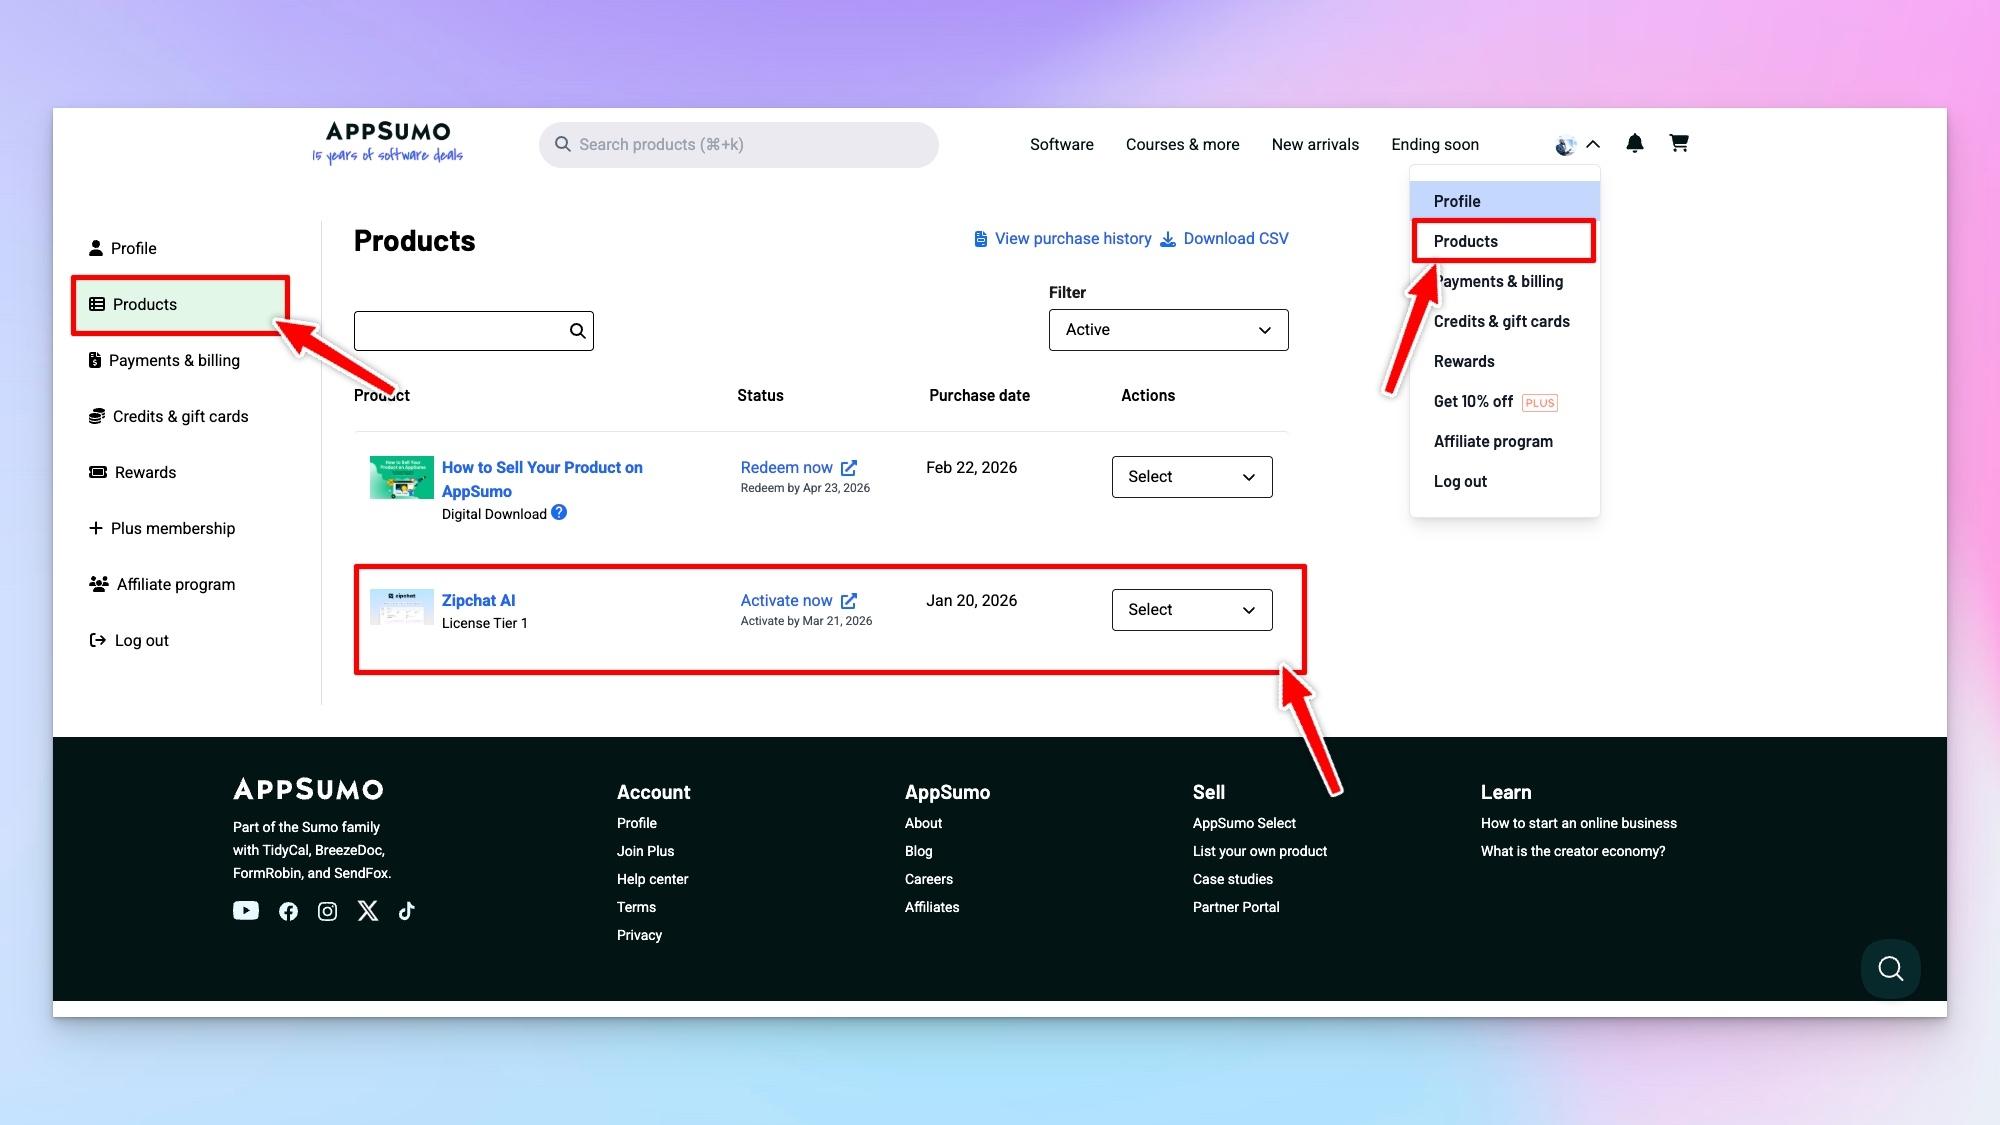Open the notifications bell

point(1635,143)
